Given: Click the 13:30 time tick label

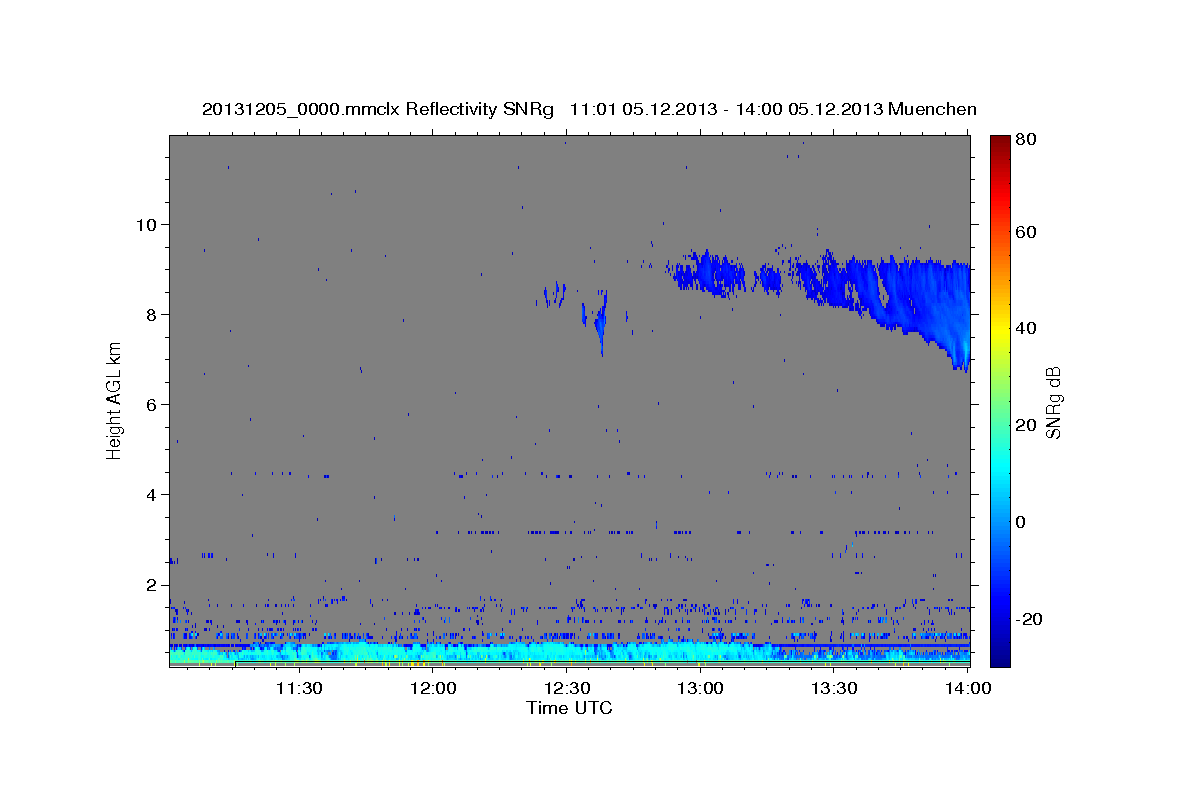Looking at the screenshot, I should click(x=834, y=688).
